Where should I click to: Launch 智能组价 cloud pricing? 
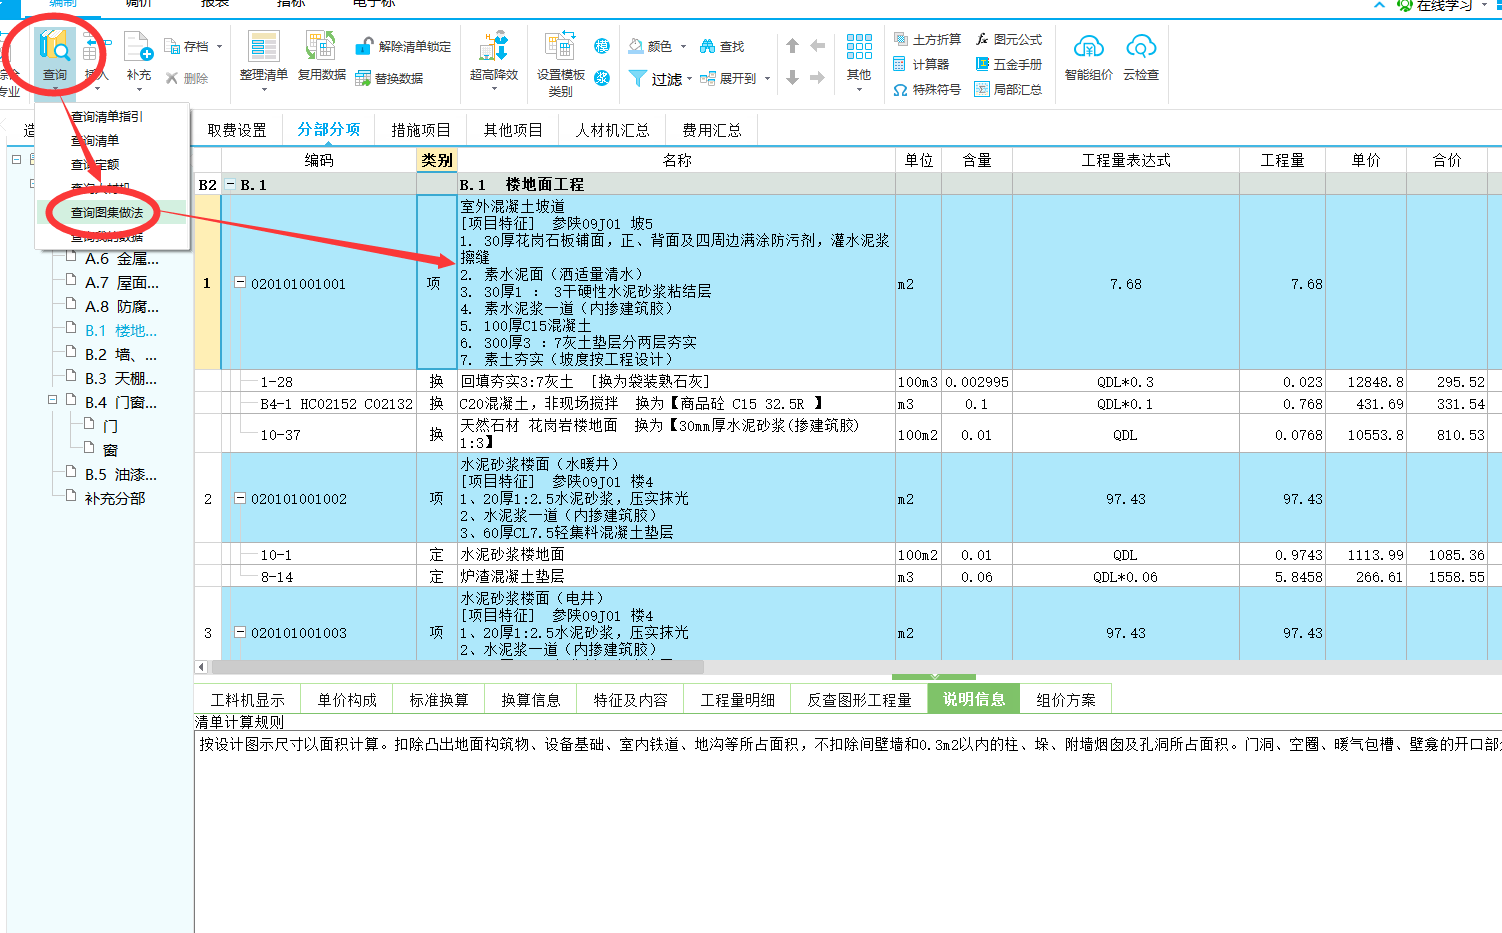coord(1088,58)
